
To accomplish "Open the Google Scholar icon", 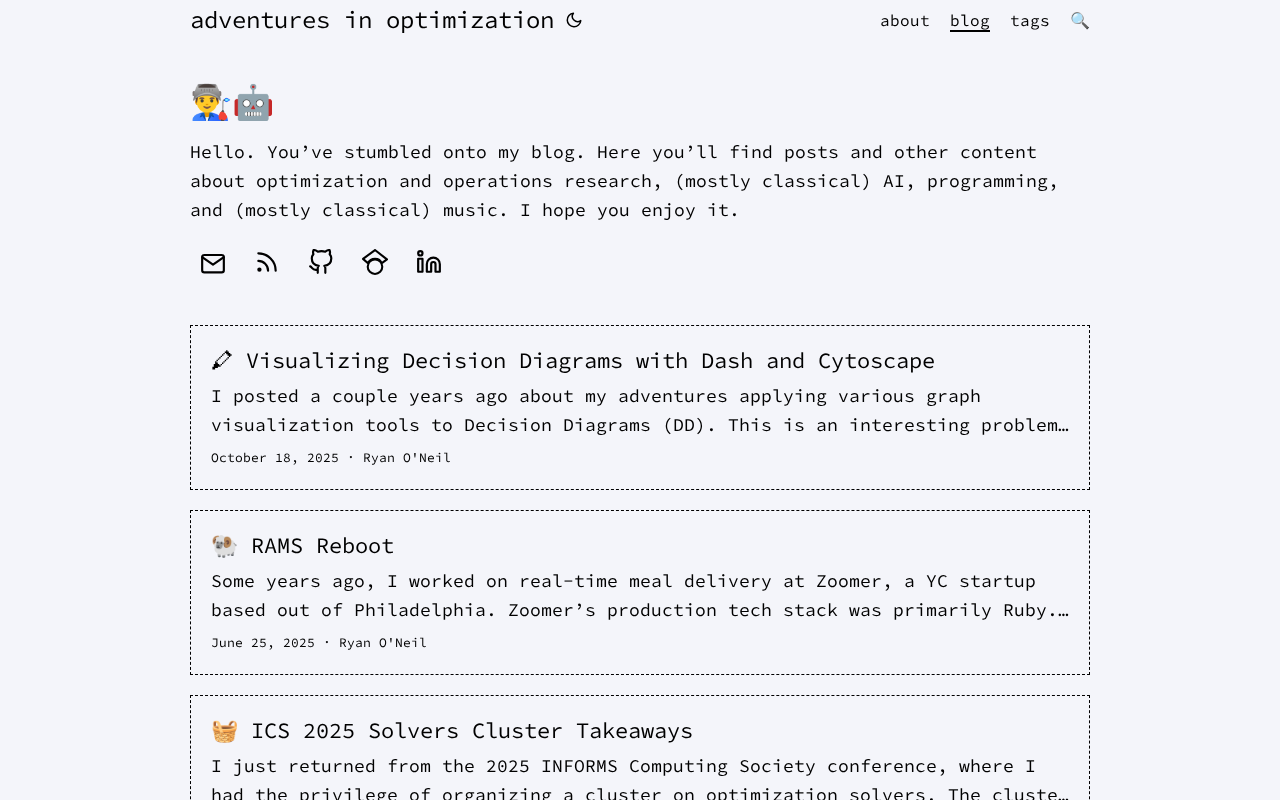I will 375,262.
